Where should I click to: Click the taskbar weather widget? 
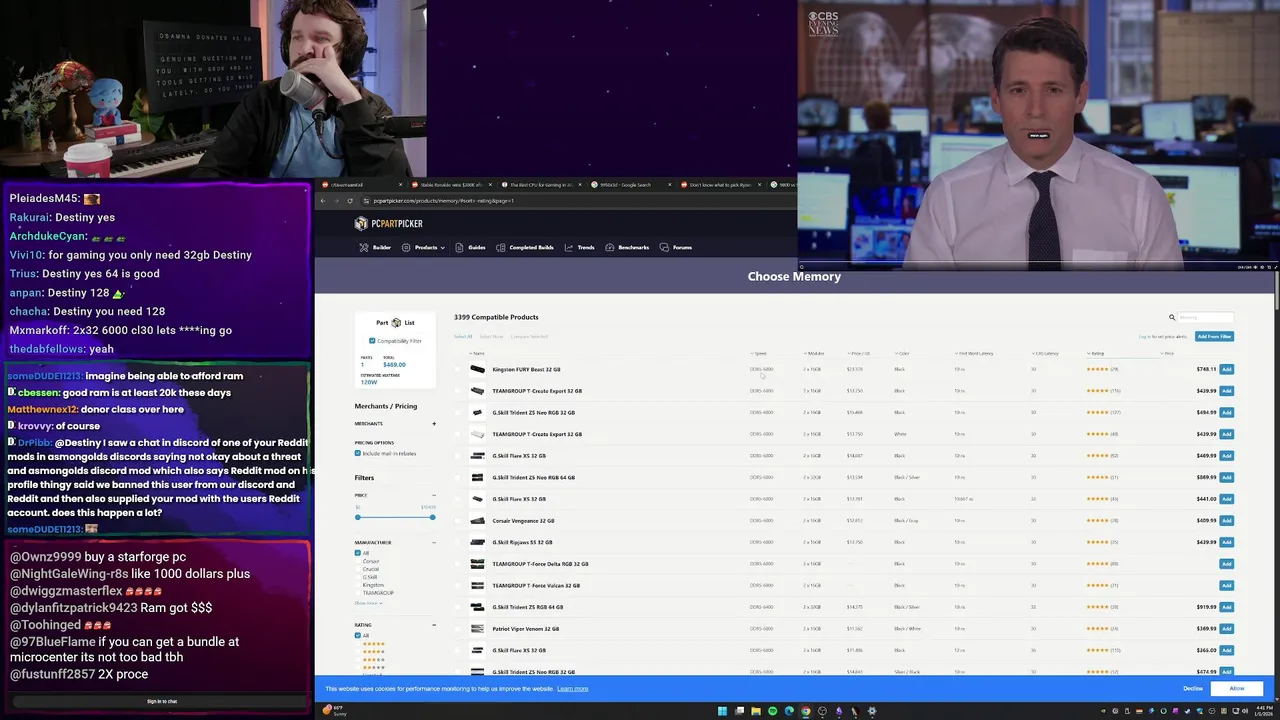click(x=335, y=711)
